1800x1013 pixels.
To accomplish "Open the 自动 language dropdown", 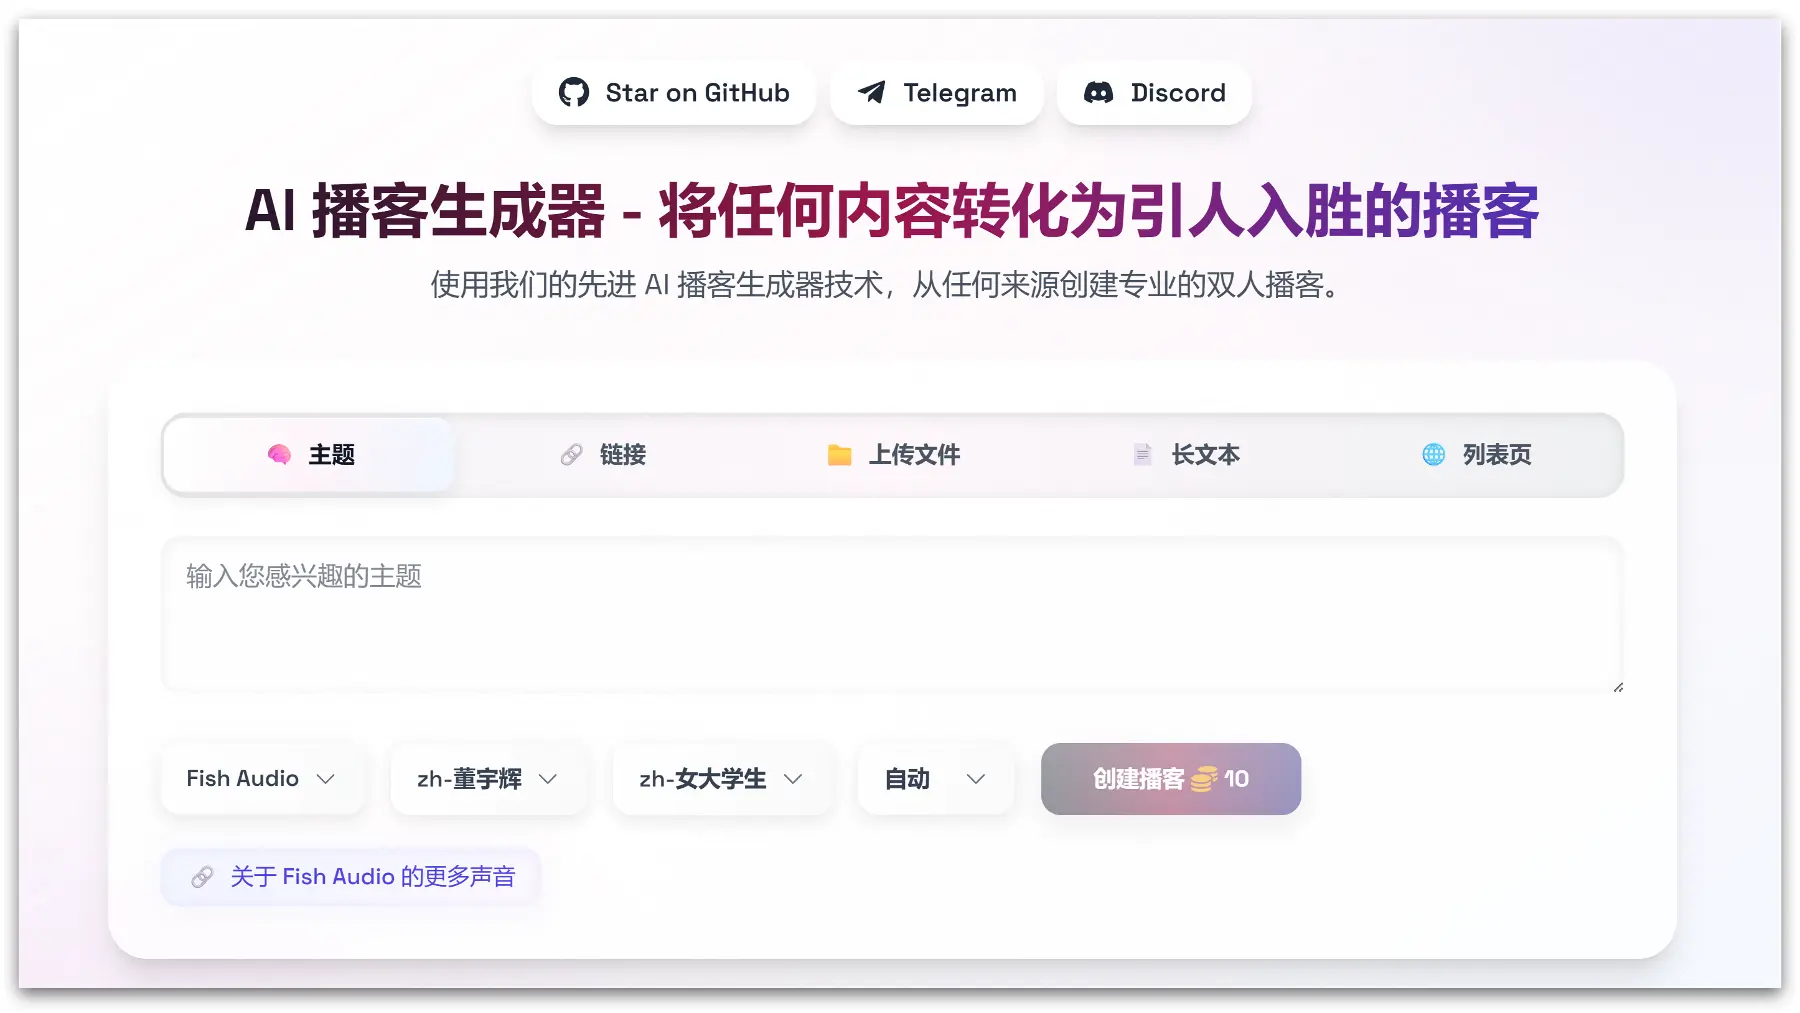I will click(936, 779).
